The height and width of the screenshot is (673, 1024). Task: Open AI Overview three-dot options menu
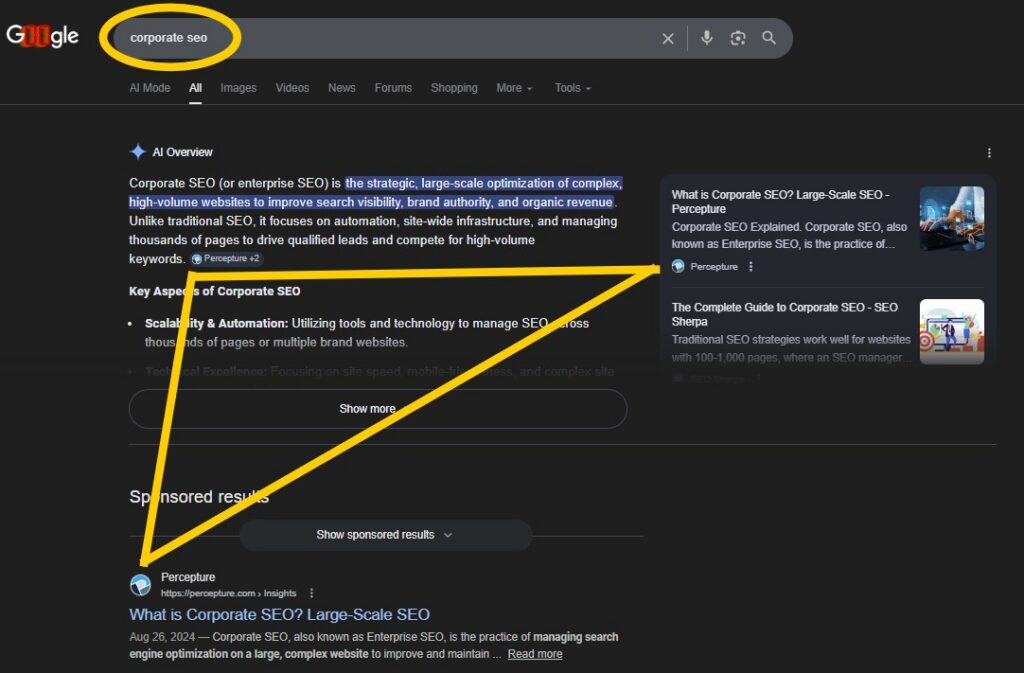(x=989, y=153)
